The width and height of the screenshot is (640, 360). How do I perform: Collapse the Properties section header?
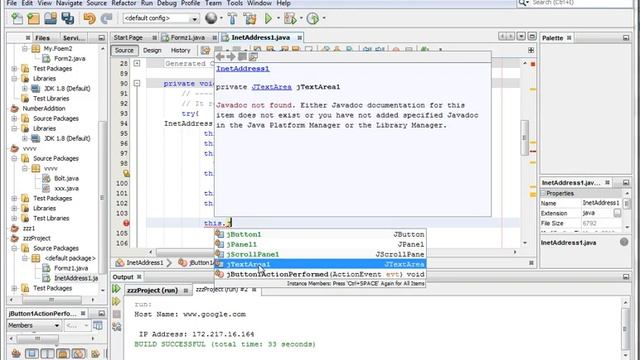pos(543,193)
